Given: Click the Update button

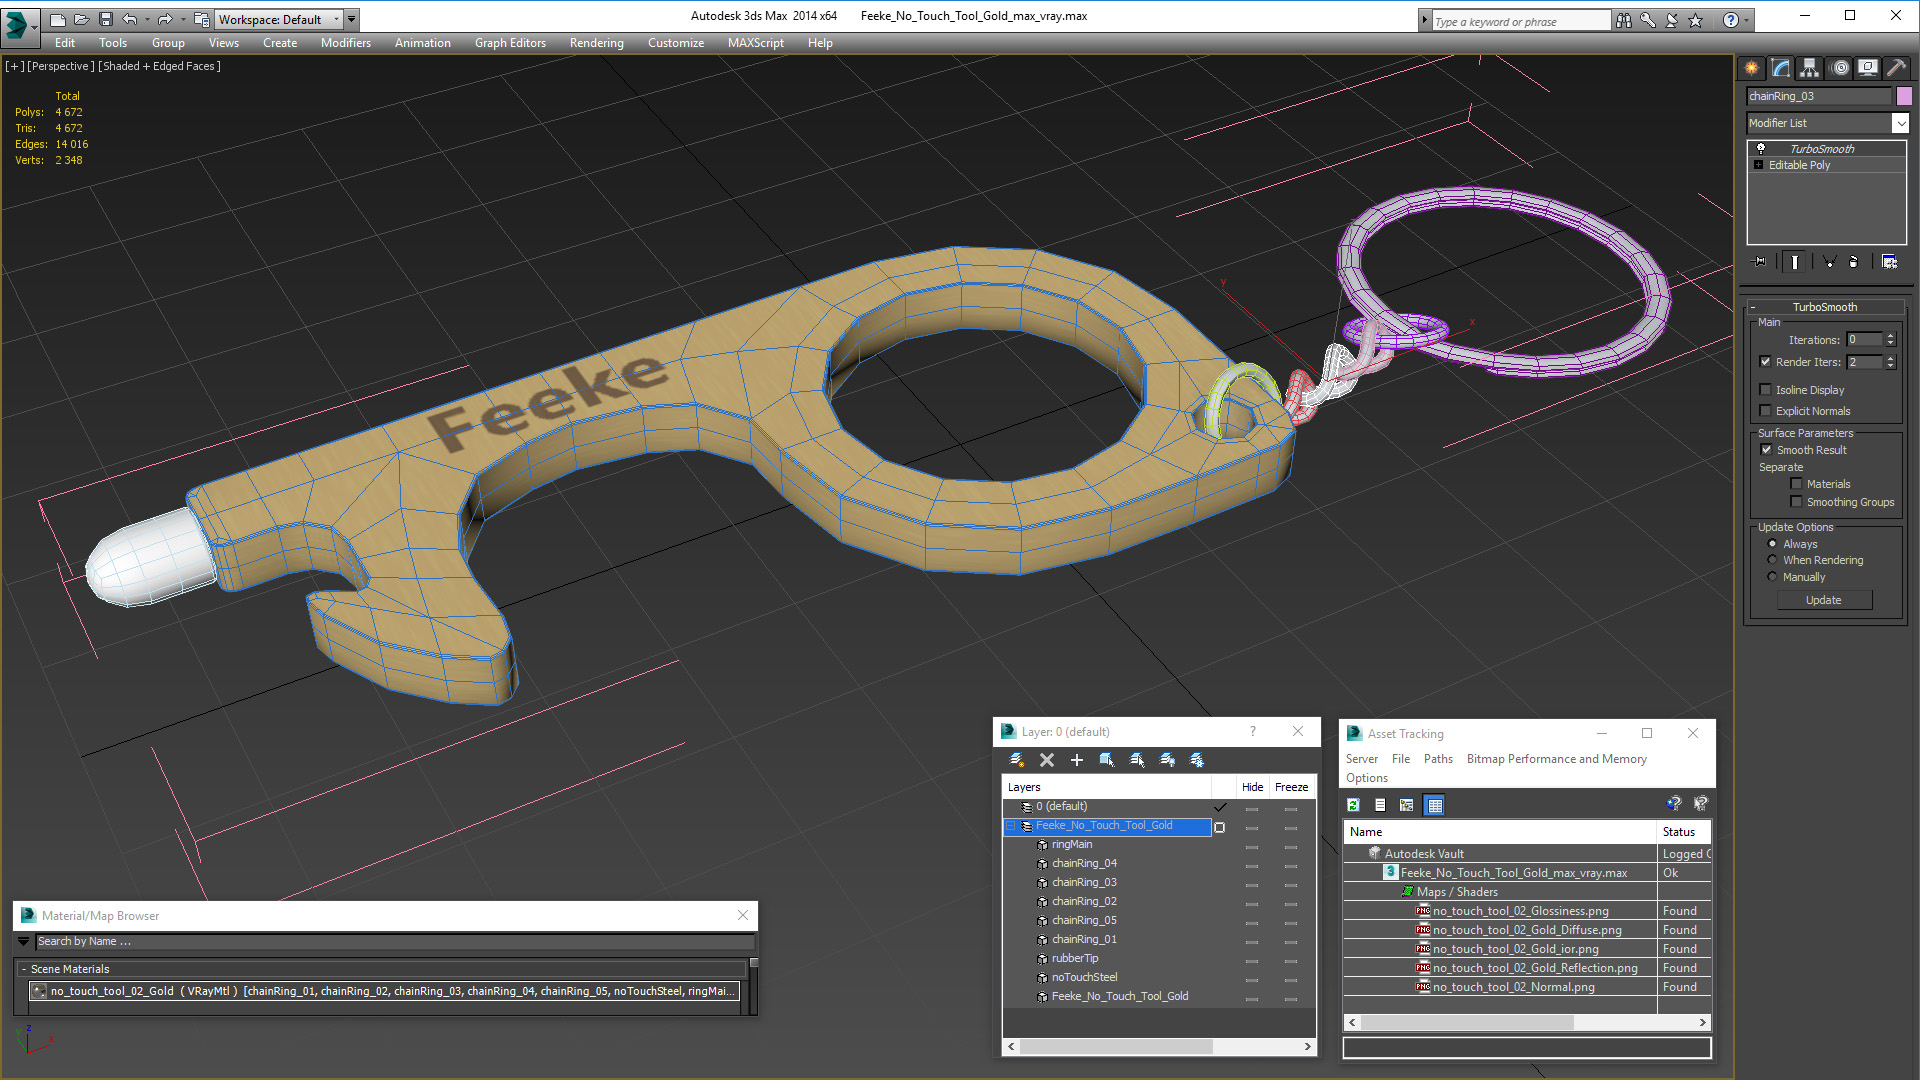Looking at the screenshot, I should pos(1824,600).
